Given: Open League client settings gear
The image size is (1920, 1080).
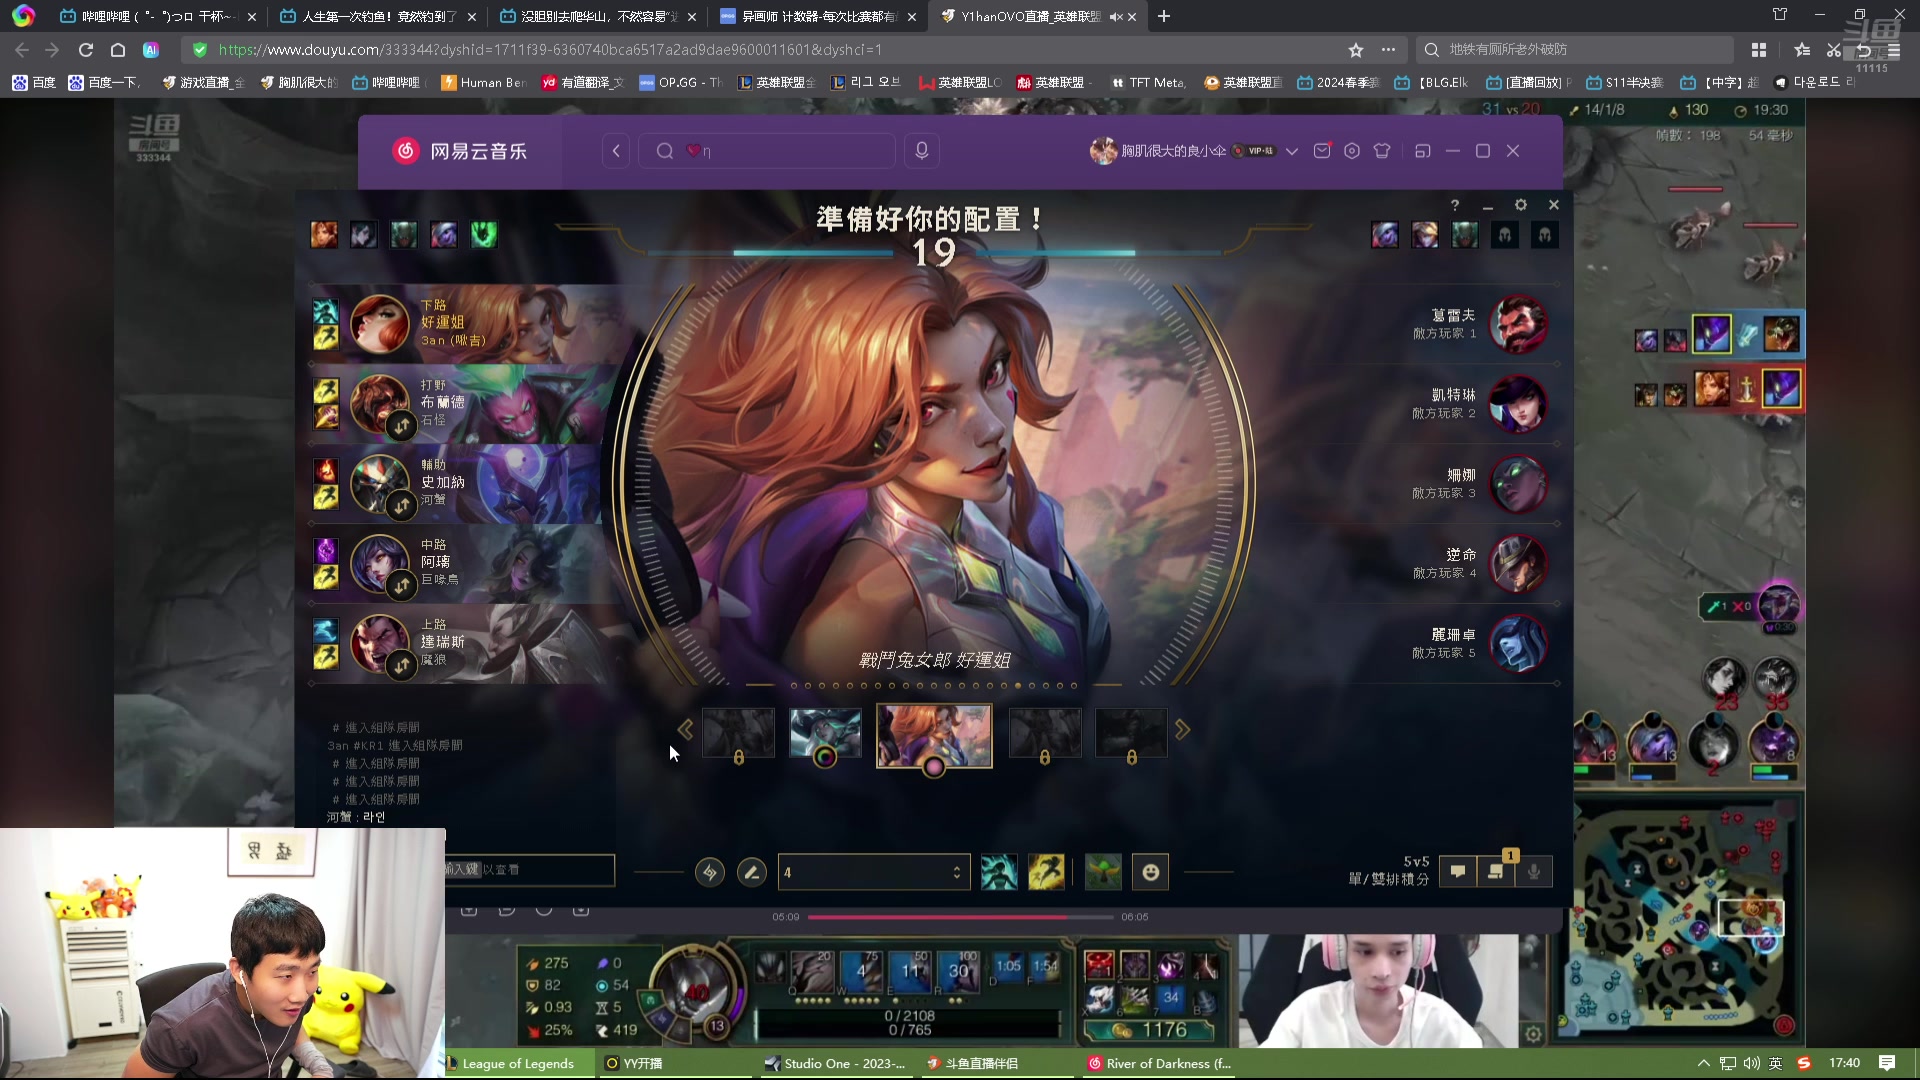Looking at the screenshot, I should [1521, 204].
